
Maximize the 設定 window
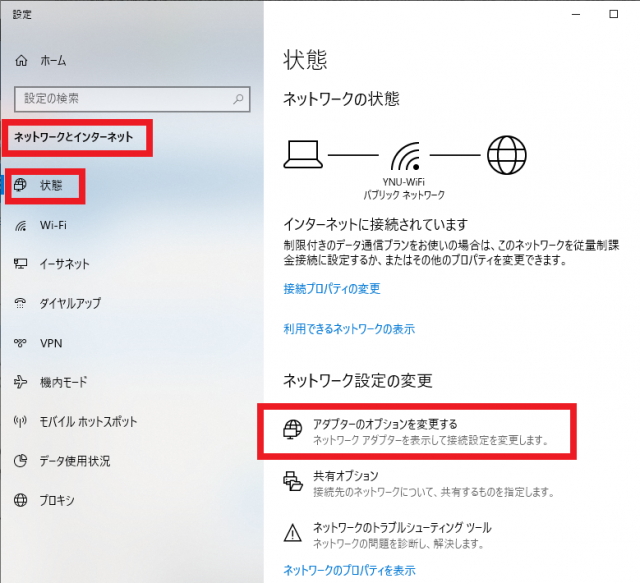click(x=613, y=14)
